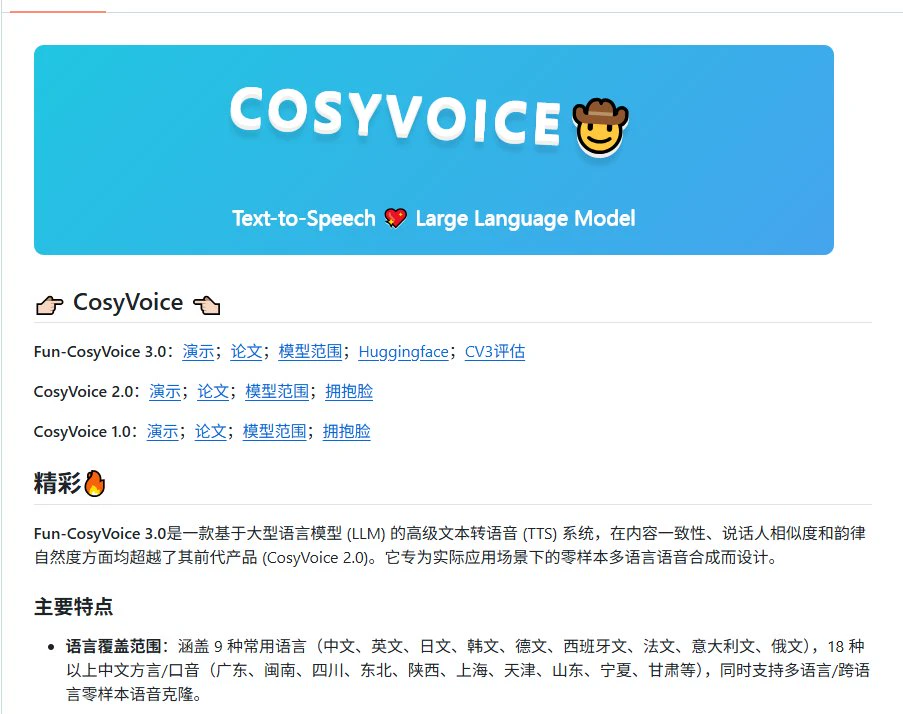
Task: Open CosyVoice 1.0 模型范围 link
Action: coord(275,431)
